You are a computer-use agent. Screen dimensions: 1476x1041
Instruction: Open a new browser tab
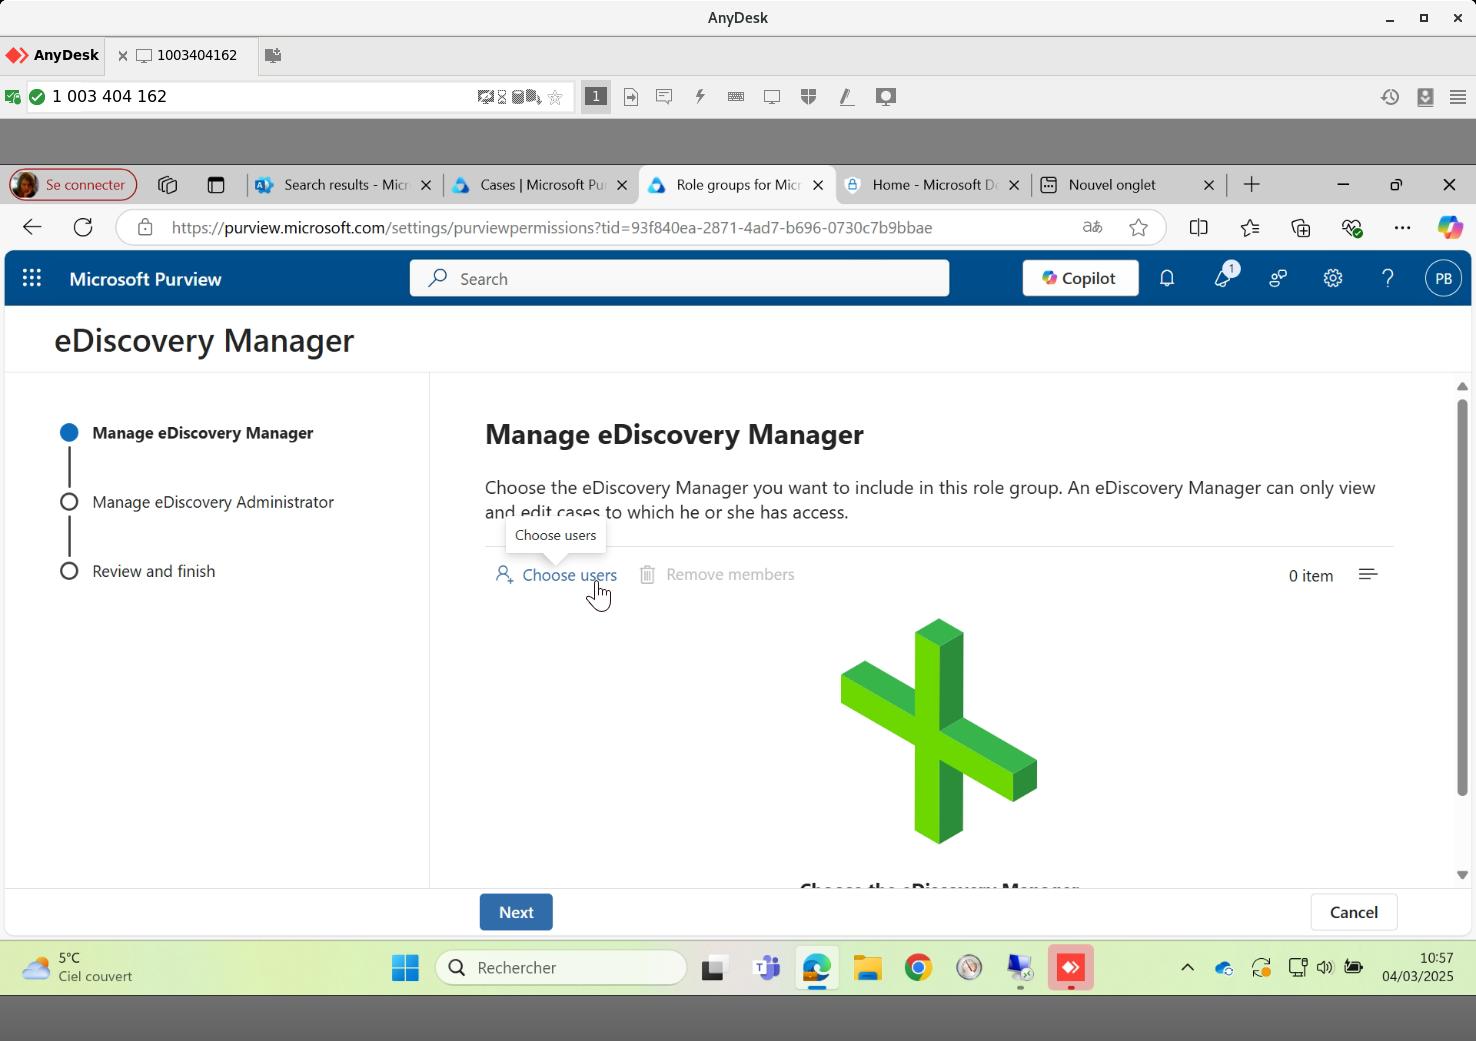click(1251, 185)
